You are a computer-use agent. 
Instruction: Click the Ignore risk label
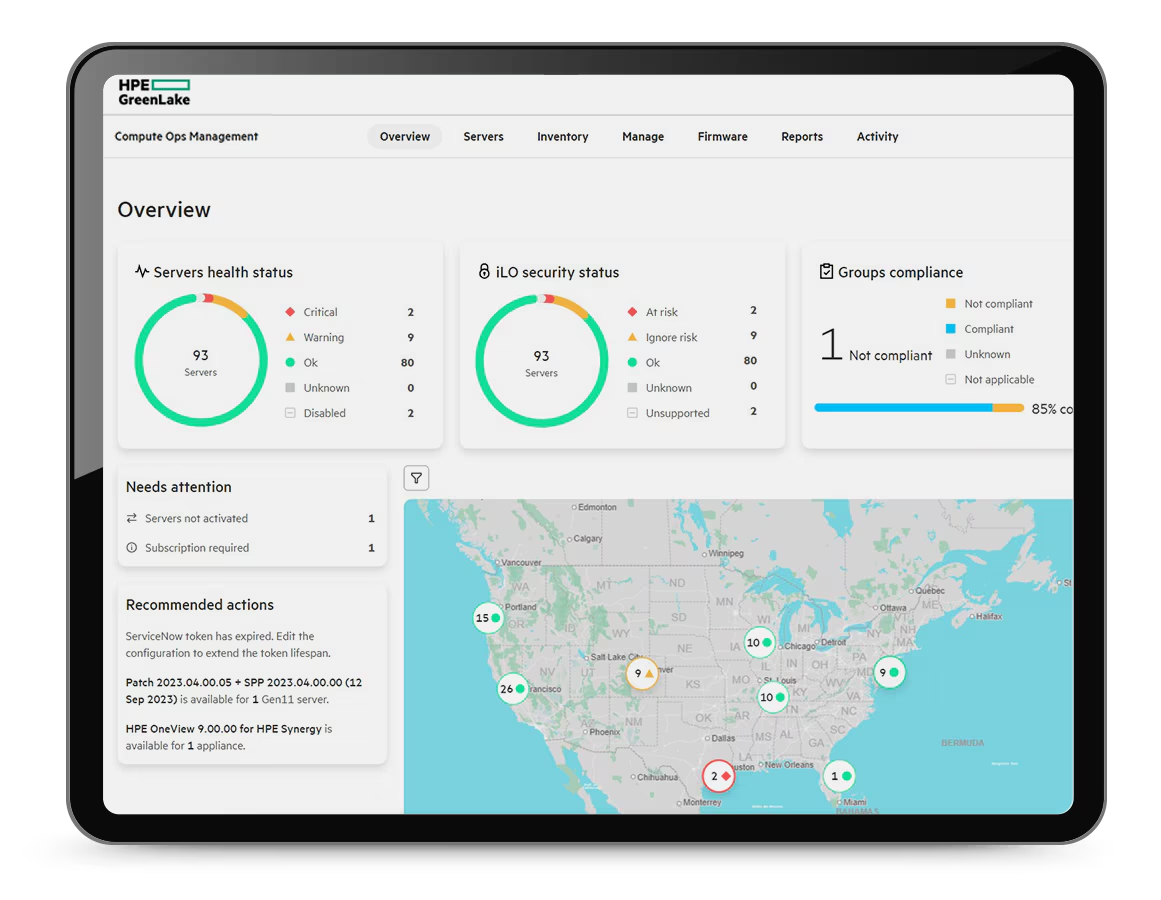(x=672, y=338)
